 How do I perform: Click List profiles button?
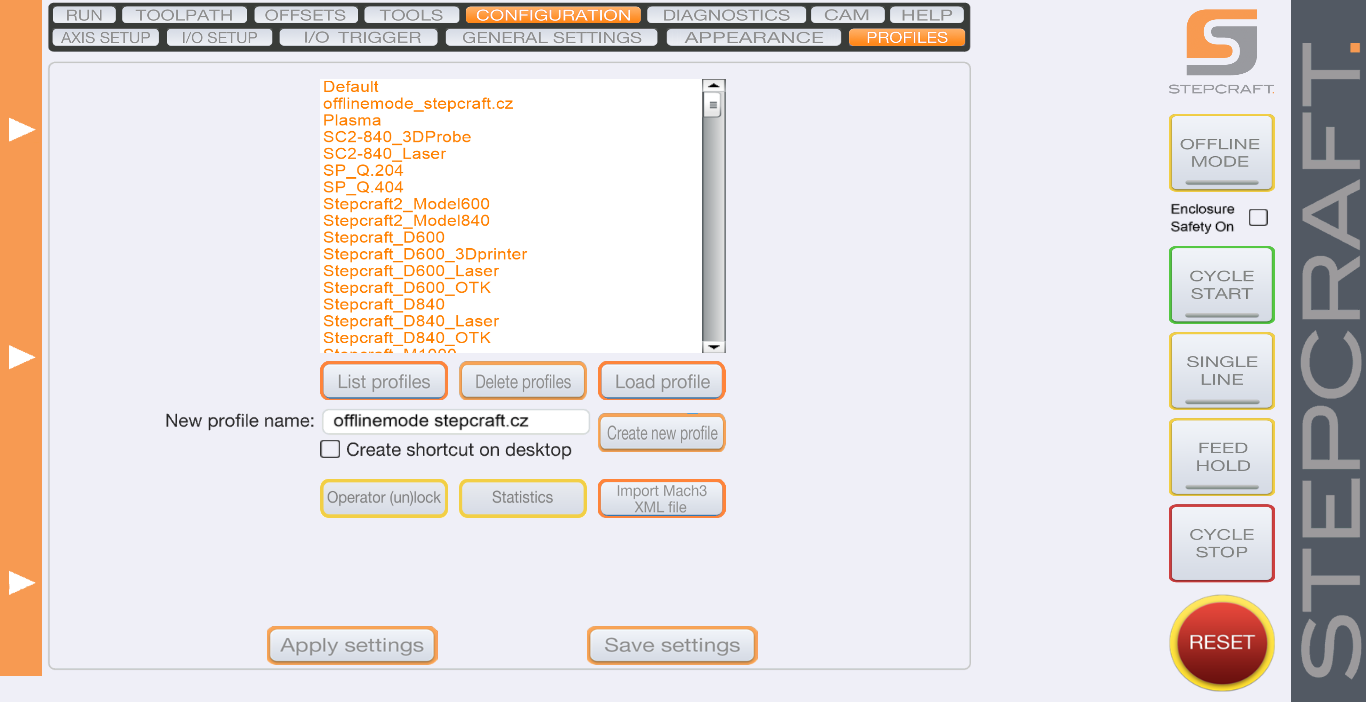tap(383, 381)
